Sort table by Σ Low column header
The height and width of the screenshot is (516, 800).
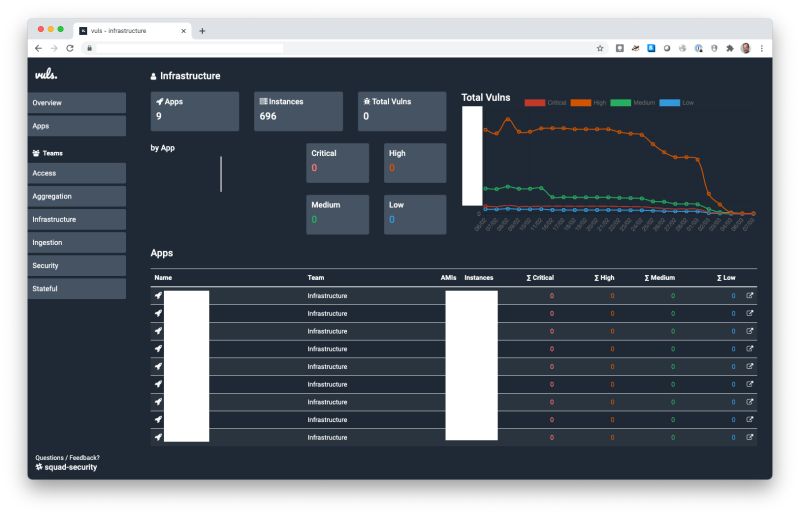pyautogui.click(x=726, y=278)
